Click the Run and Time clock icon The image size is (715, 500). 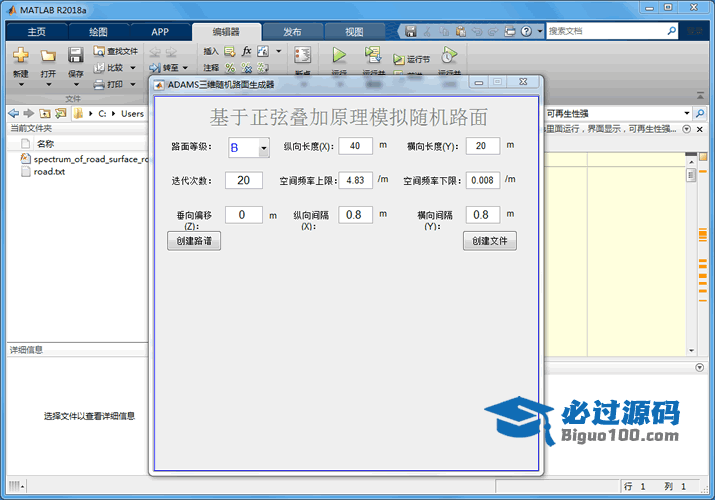pyautogui.click(x=449, y=55)
